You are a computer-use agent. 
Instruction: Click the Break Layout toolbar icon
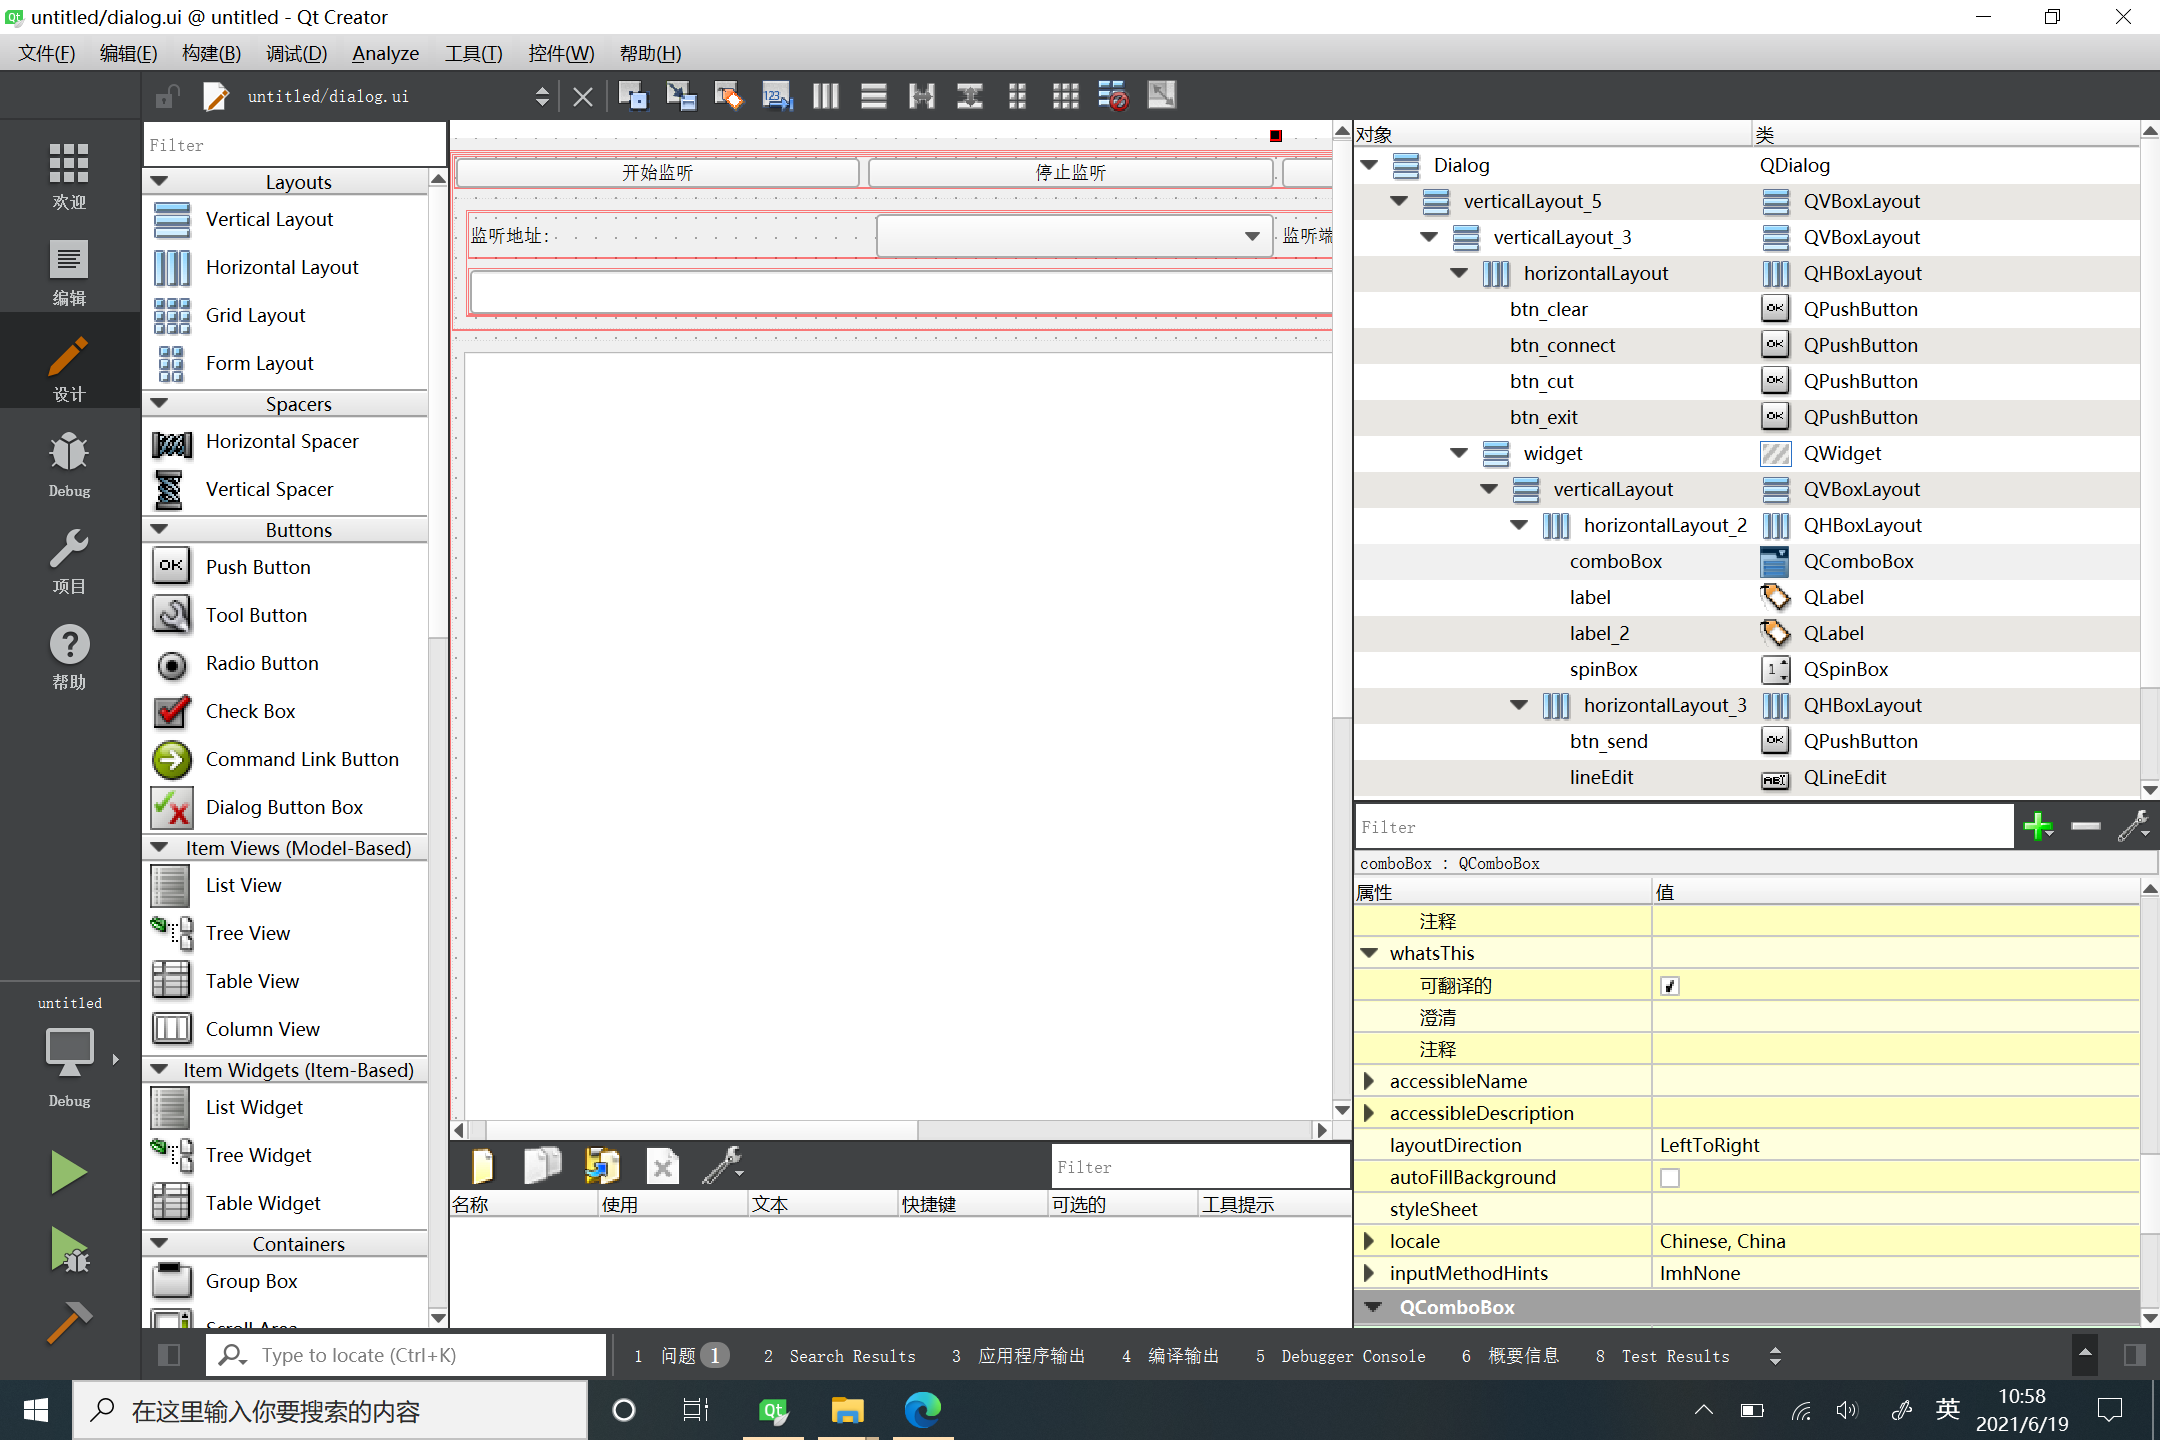[x=1113, y=96]
